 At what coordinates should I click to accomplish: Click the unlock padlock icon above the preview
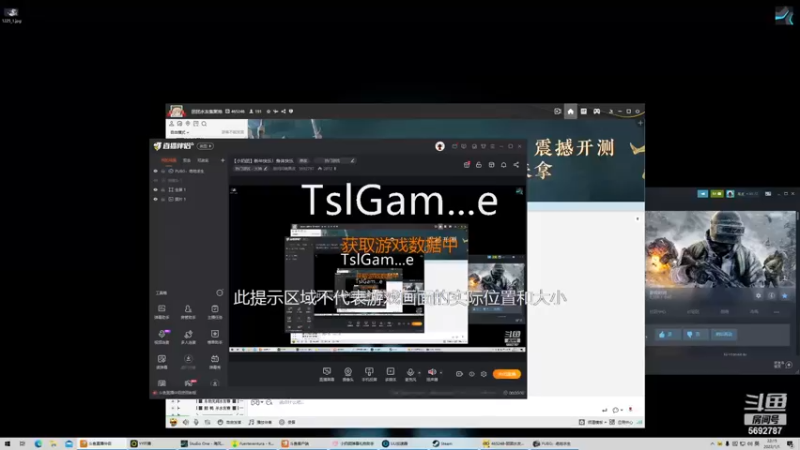tap(479, 165)
